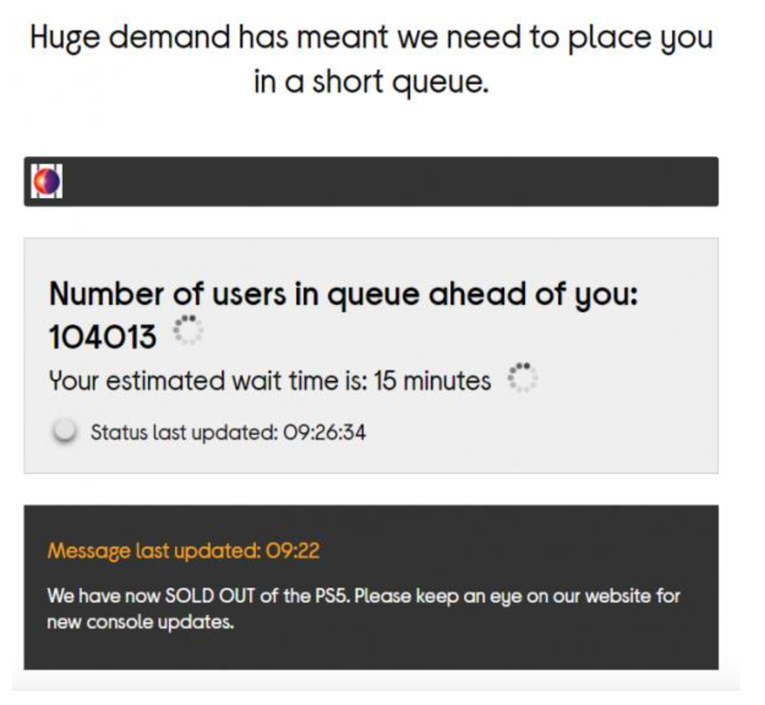Click the text new console updates

[x=141, y=623]
